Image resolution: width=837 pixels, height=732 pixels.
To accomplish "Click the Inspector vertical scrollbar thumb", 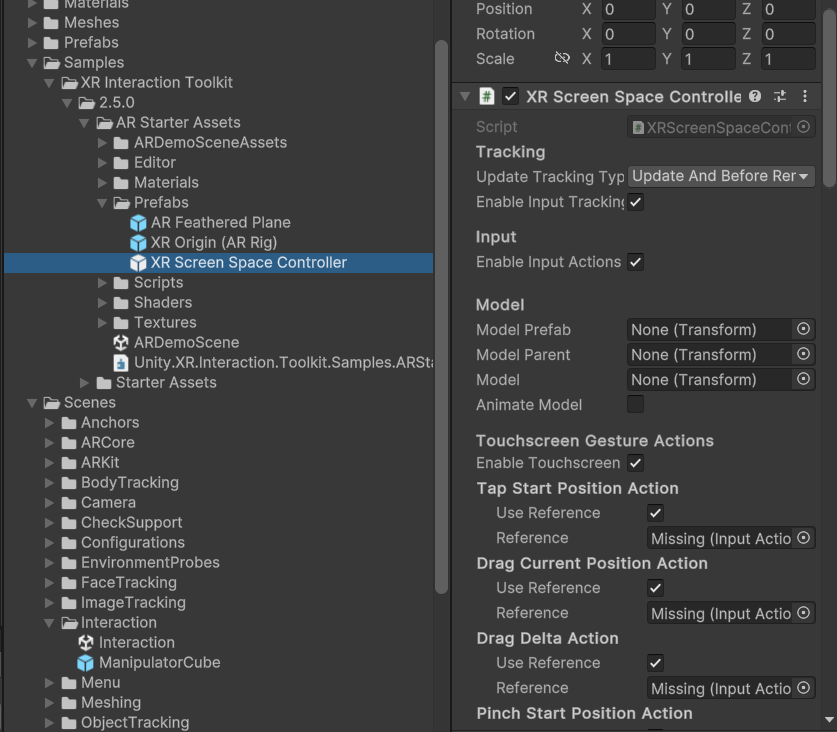I will click(x=829, y=99).
